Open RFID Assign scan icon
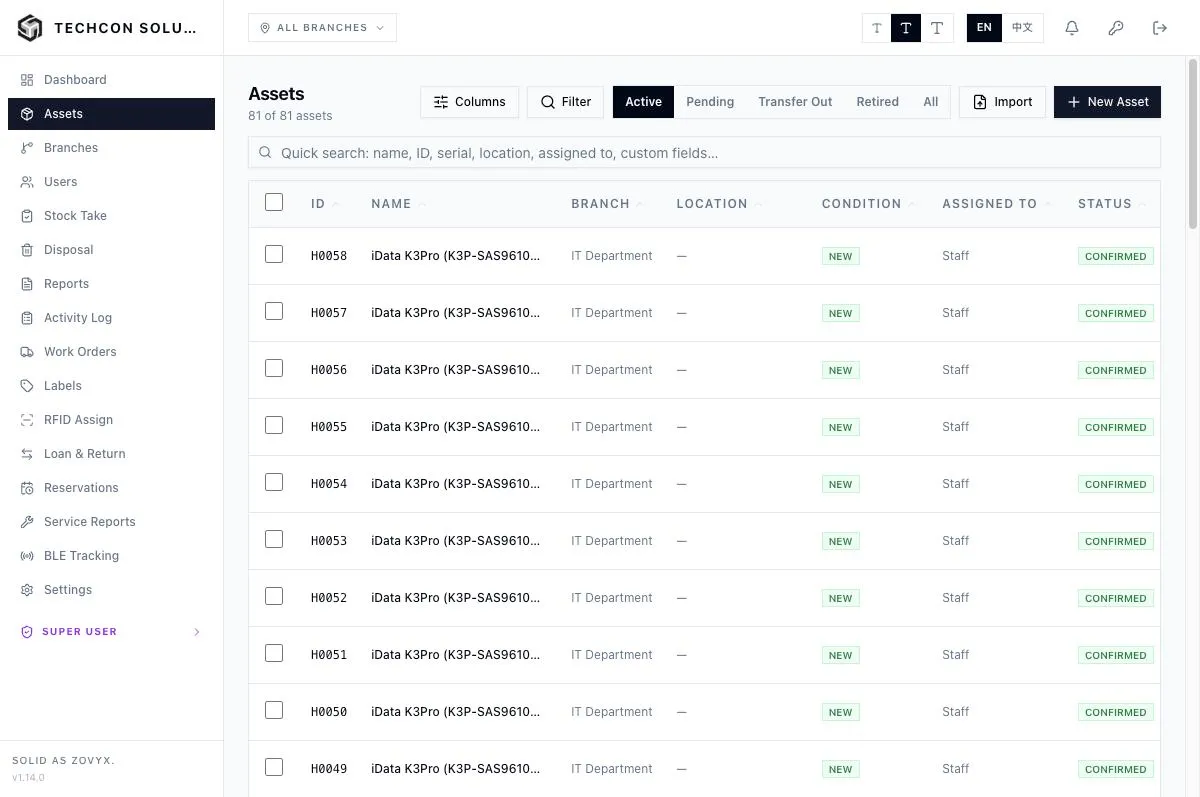The height and width of the screenshot is (797, 1200). [27, 420]
